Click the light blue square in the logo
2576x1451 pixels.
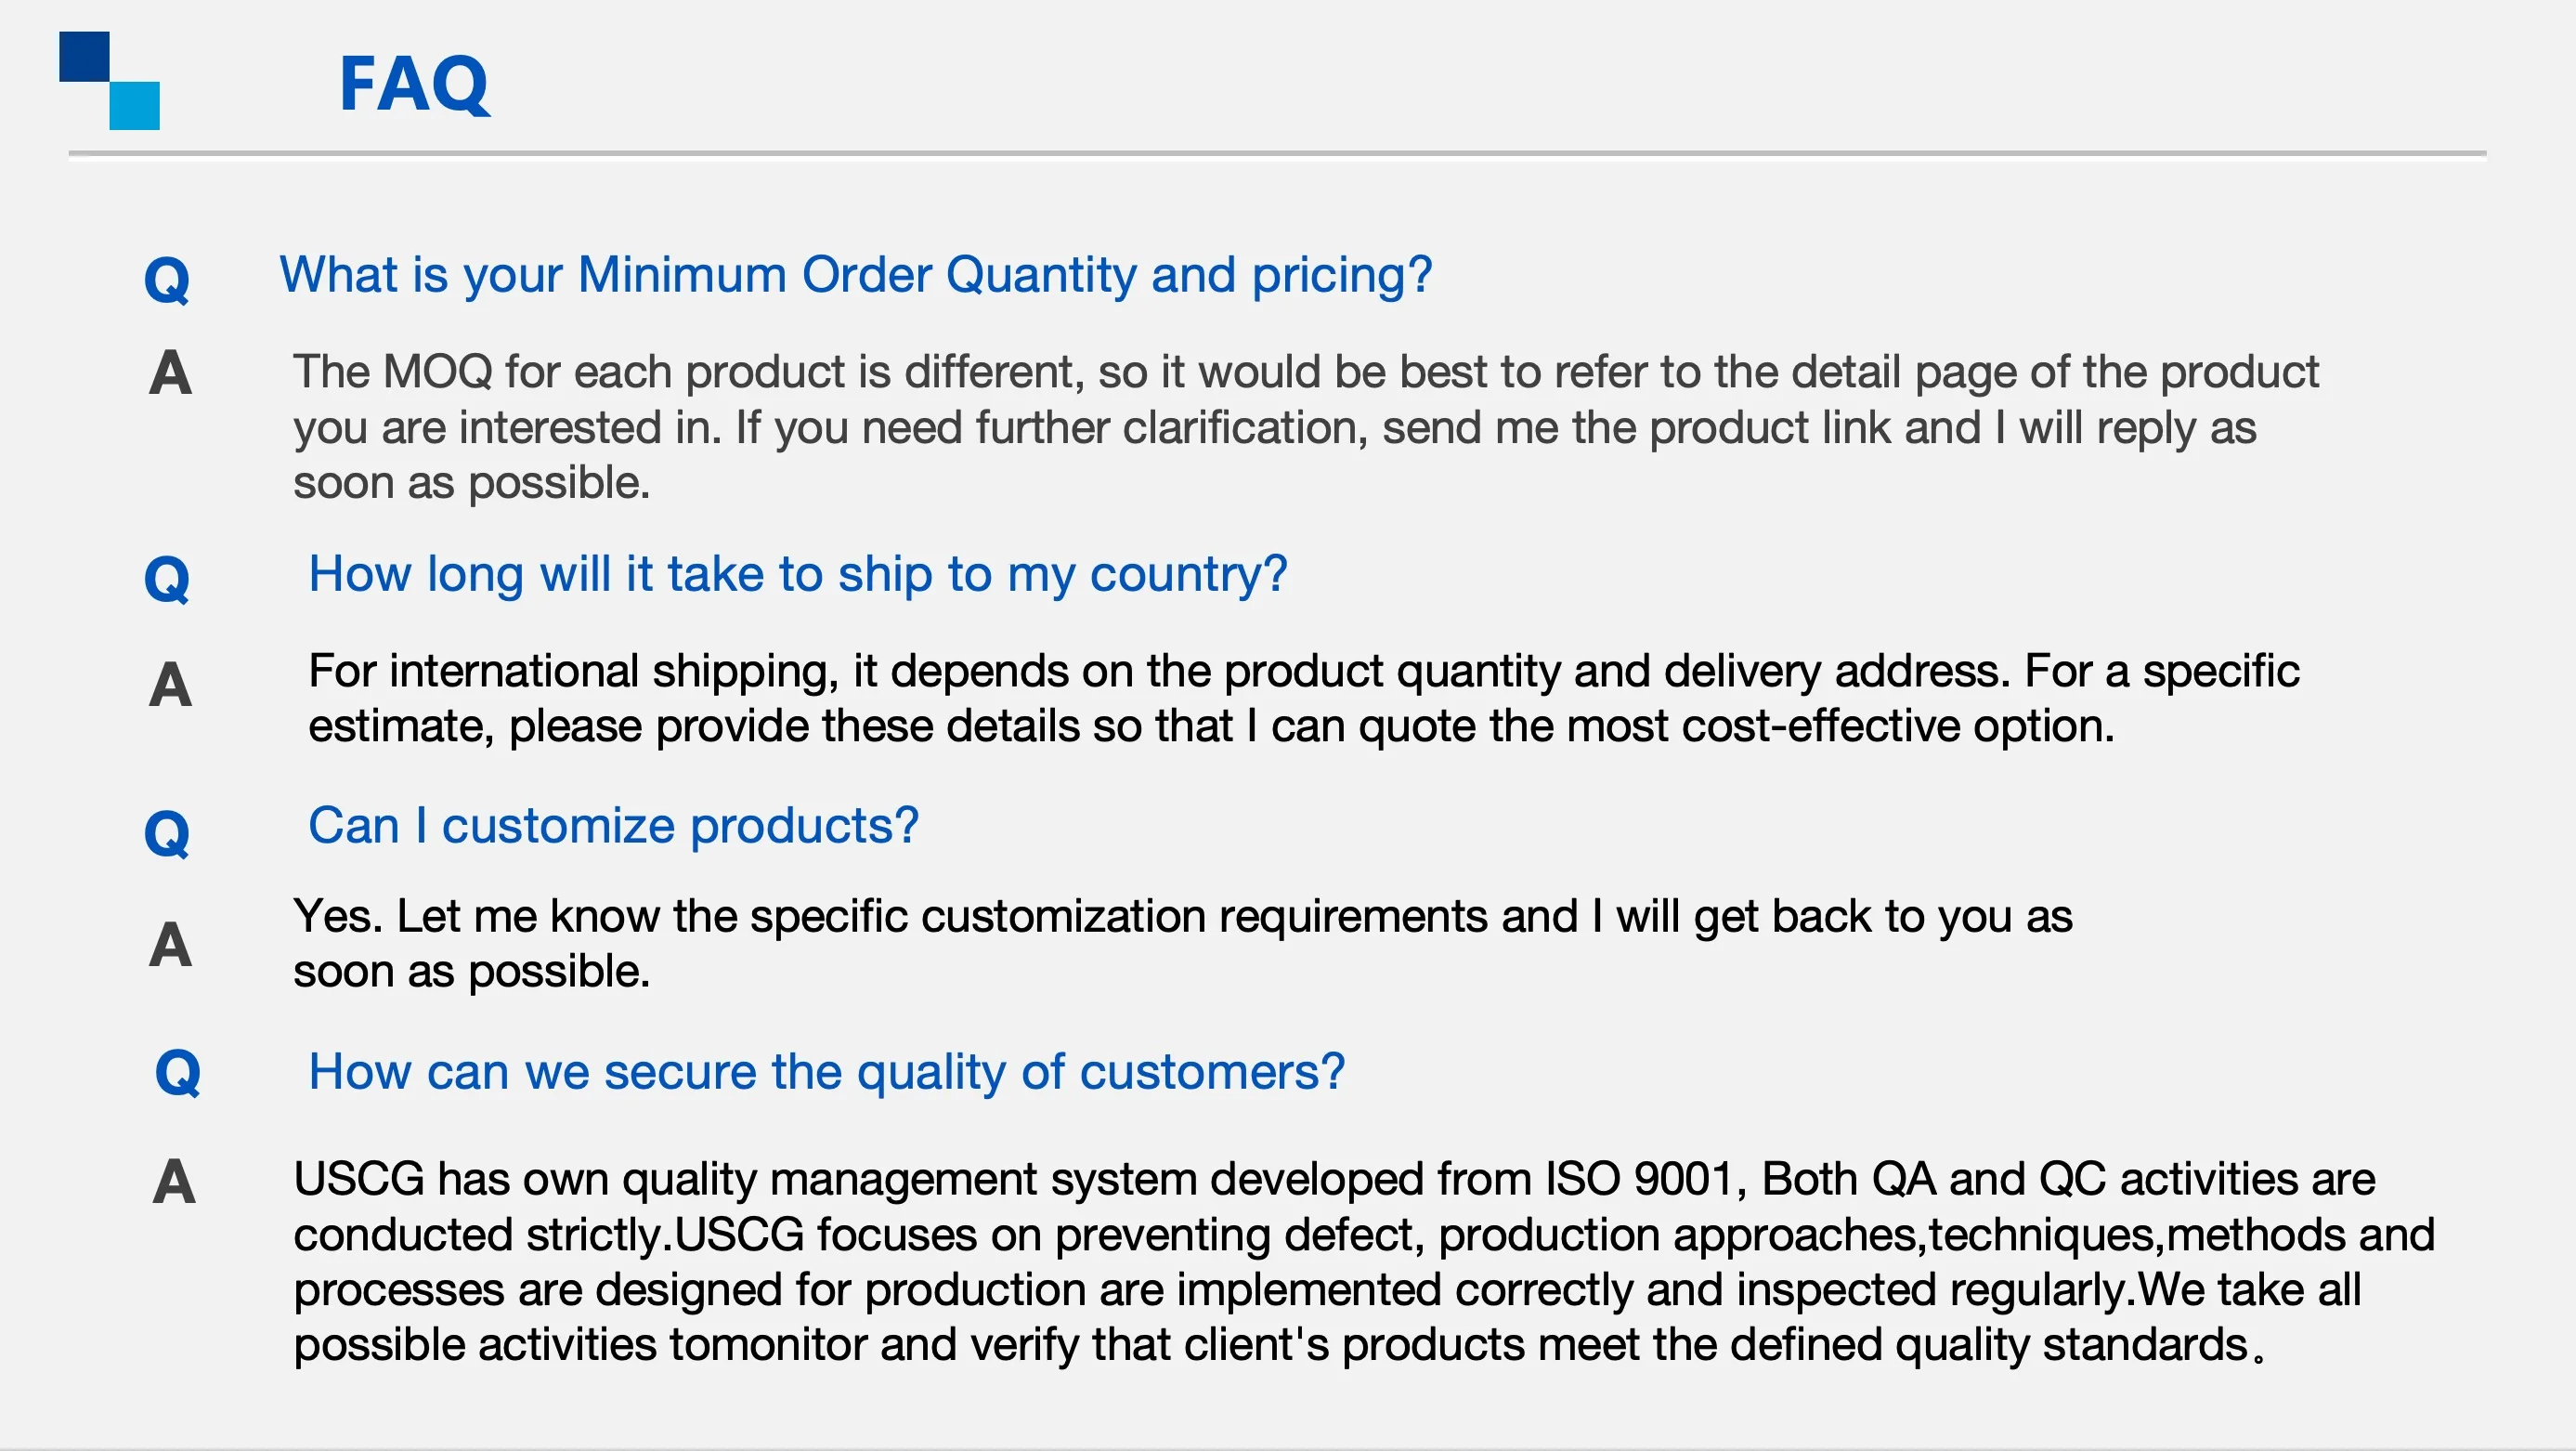coord(135,106)
